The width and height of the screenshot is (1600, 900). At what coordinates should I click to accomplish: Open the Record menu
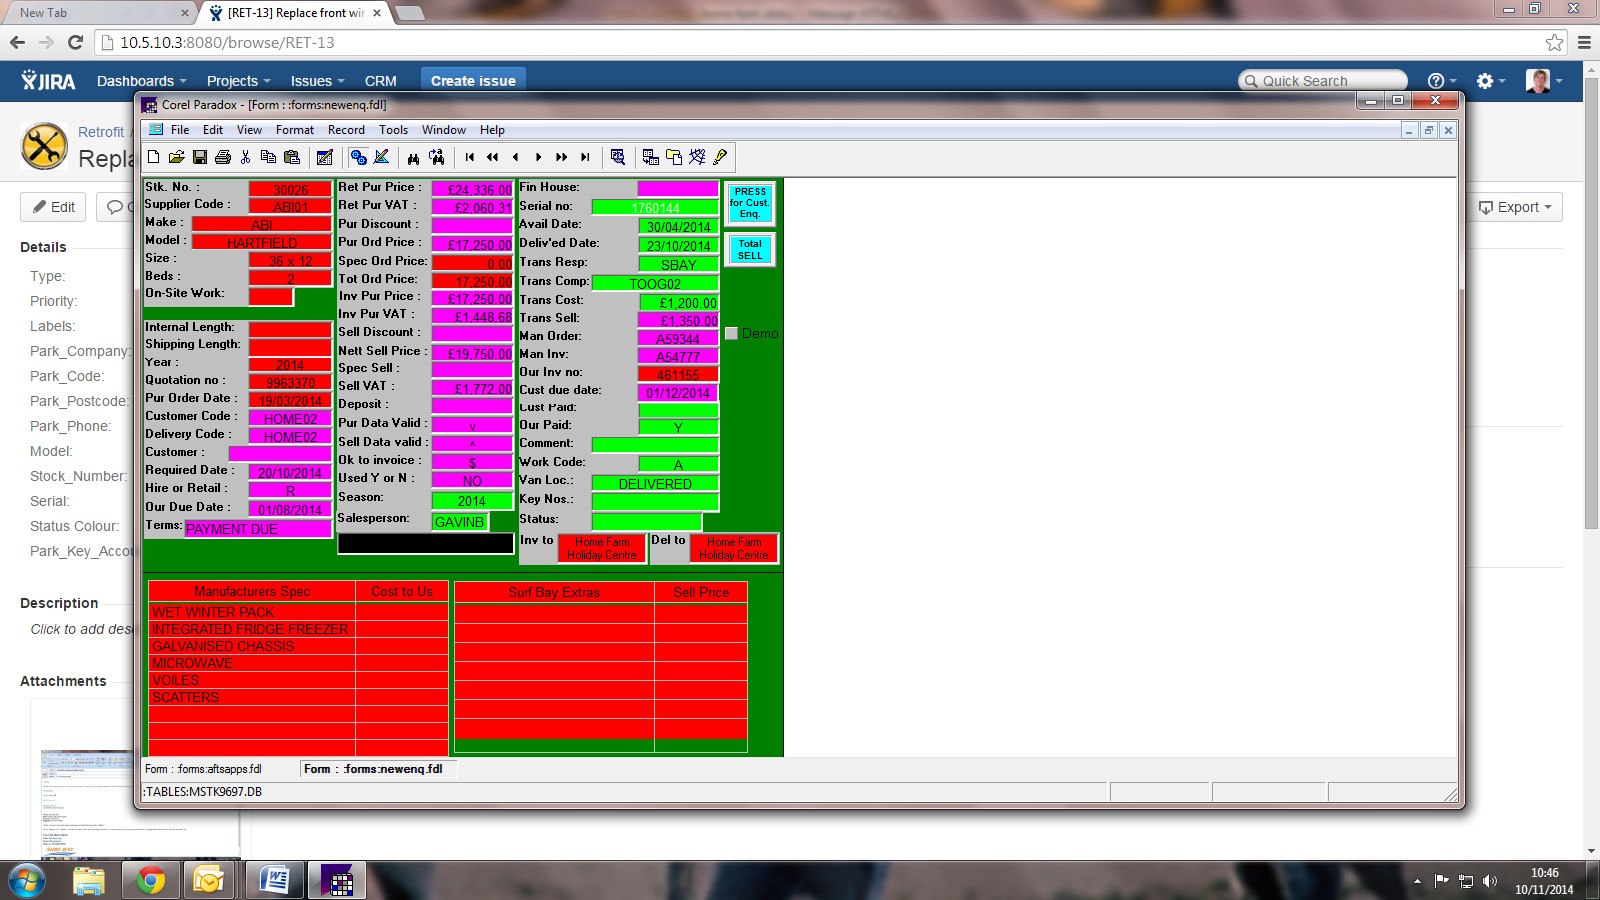346,130
